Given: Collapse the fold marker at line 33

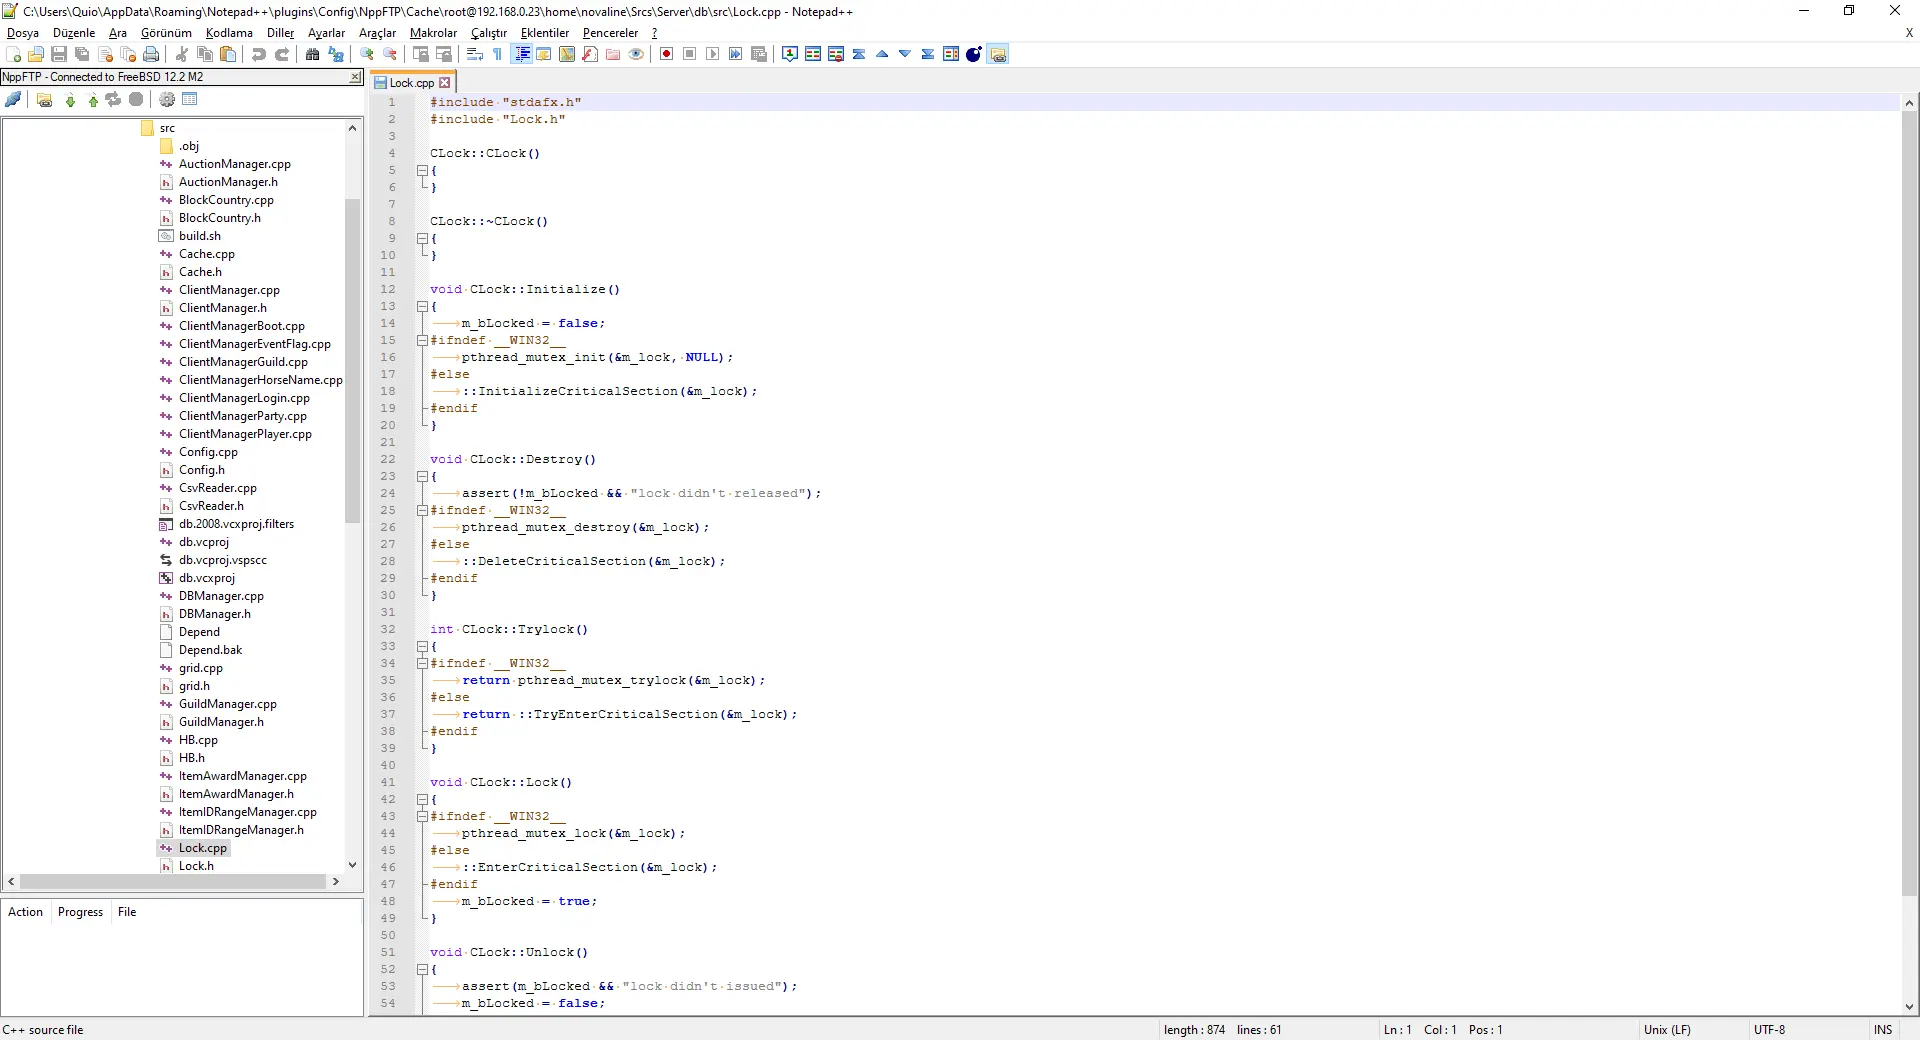Looking at the screenshot, I should [422, 647].
